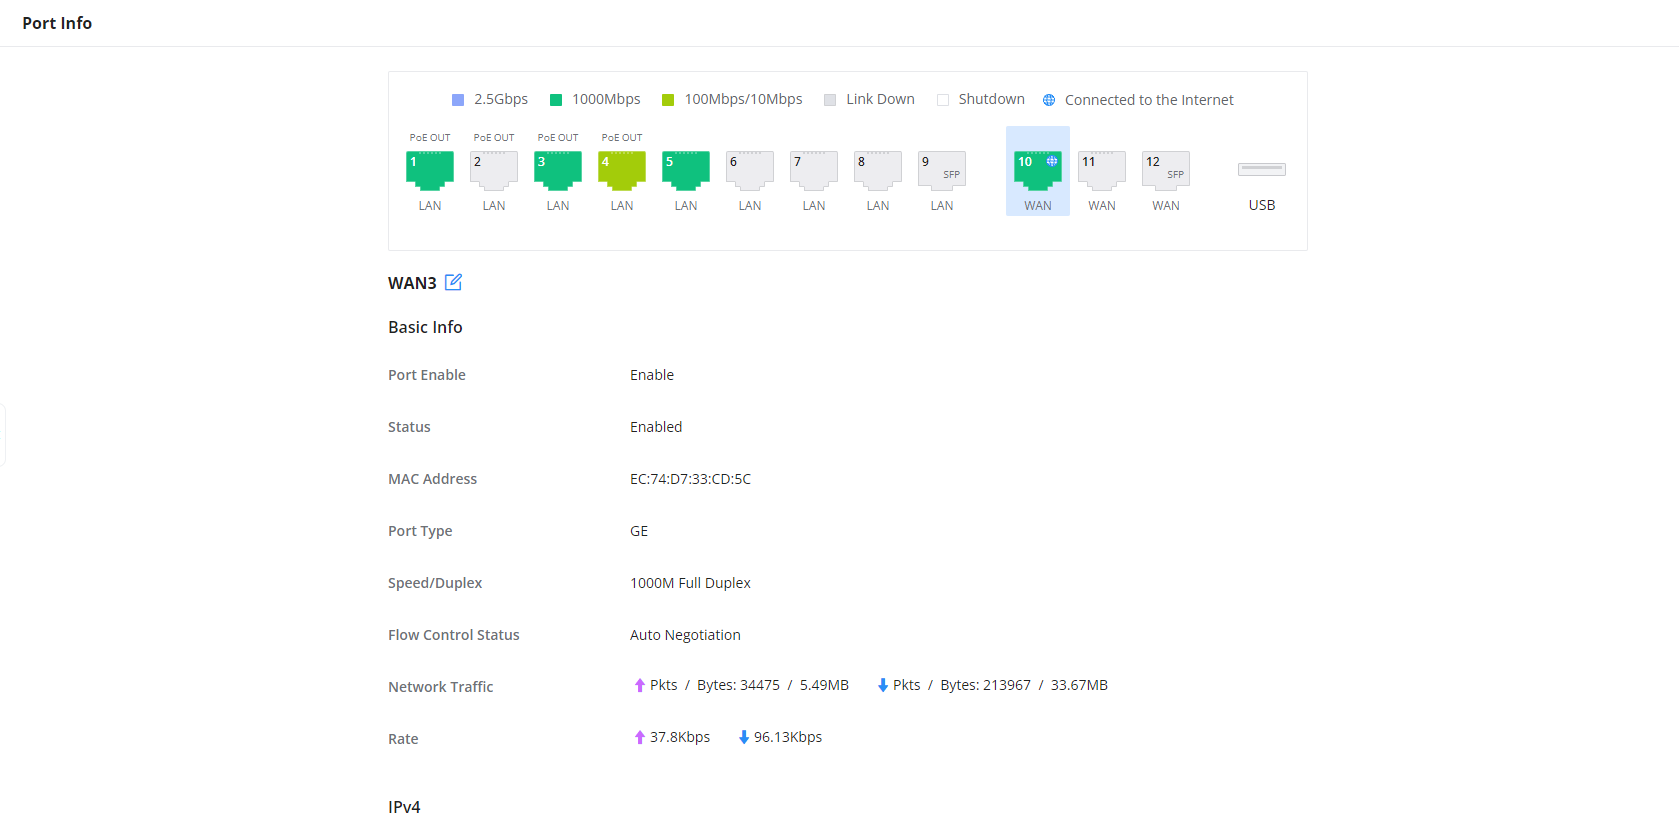The width and height of the screenshot is (1679, 837).
Task: Expand the collapsed left side panel handle
Action: pyautogui.click(x=3, y=435)
